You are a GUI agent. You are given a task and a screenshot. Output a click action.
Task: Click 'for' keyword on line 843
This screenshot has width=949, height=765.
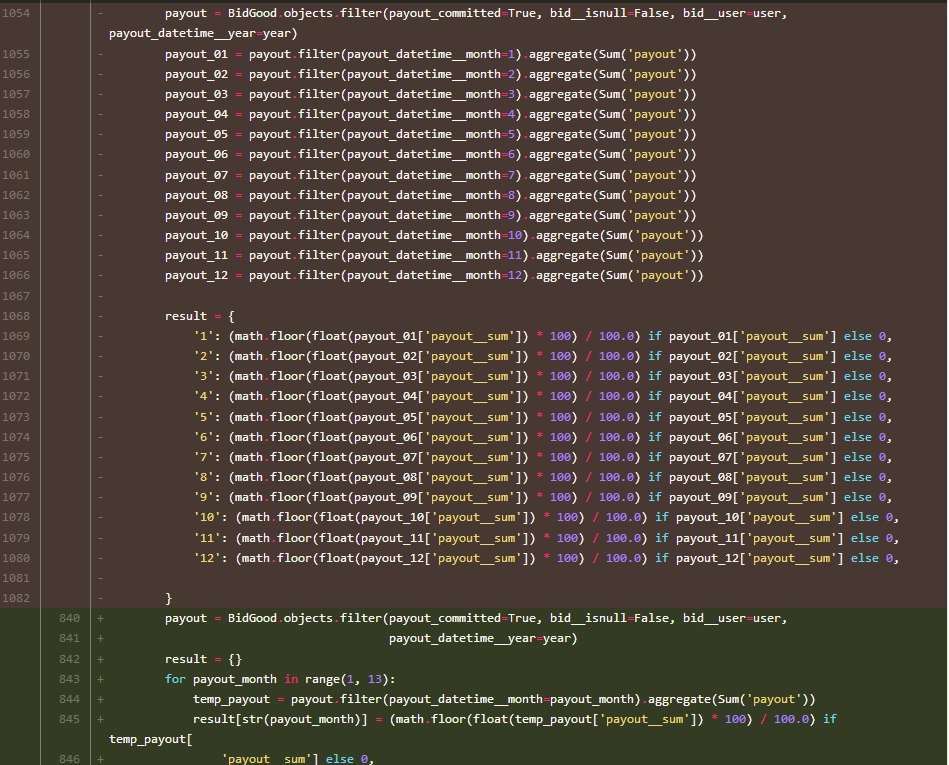(x=175, y=679)
